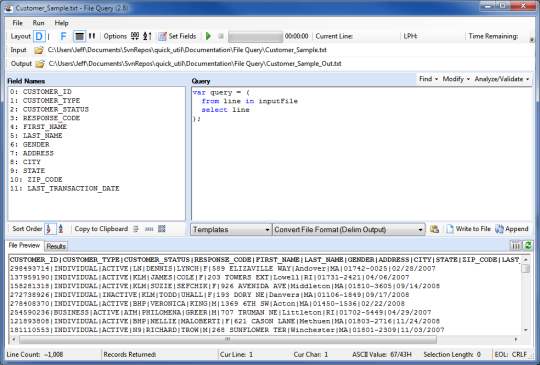The width and height of the screenshot is (540, 365).
Task: Select field 9: STATE
Action: point(28,171)
